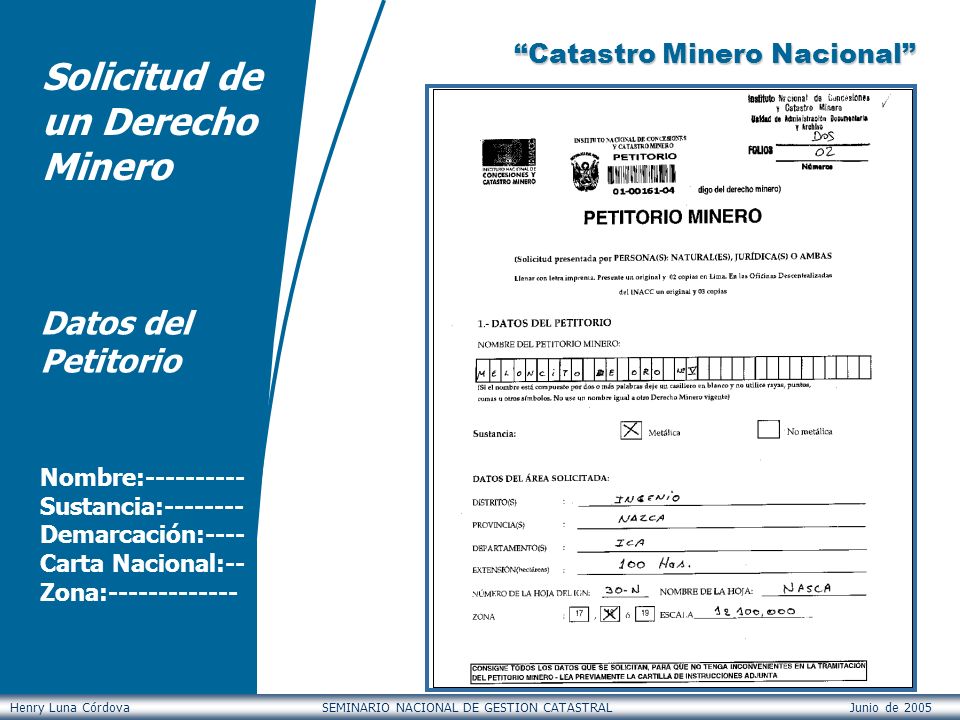Click the scanned Petitorio Minero form image

pyautogui.click(x=671, y=389)
